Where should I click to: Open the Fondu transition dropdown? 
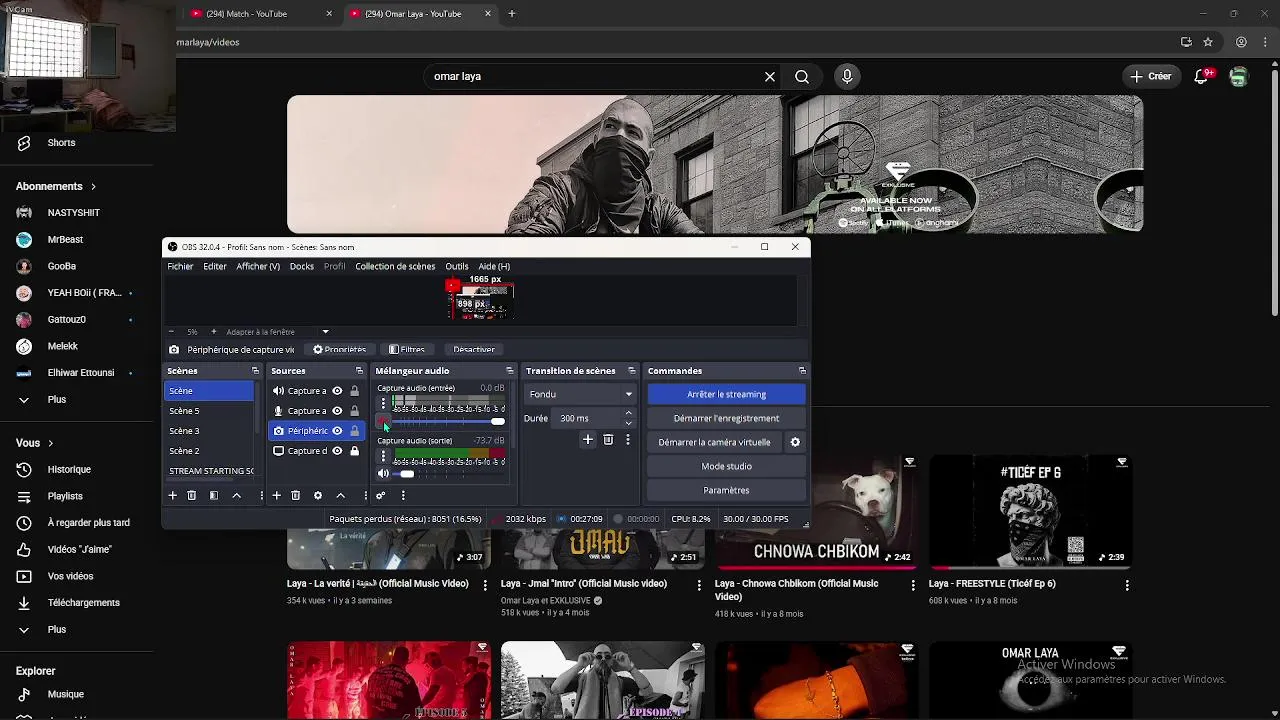pyautogui.click(x=580, y=394)
